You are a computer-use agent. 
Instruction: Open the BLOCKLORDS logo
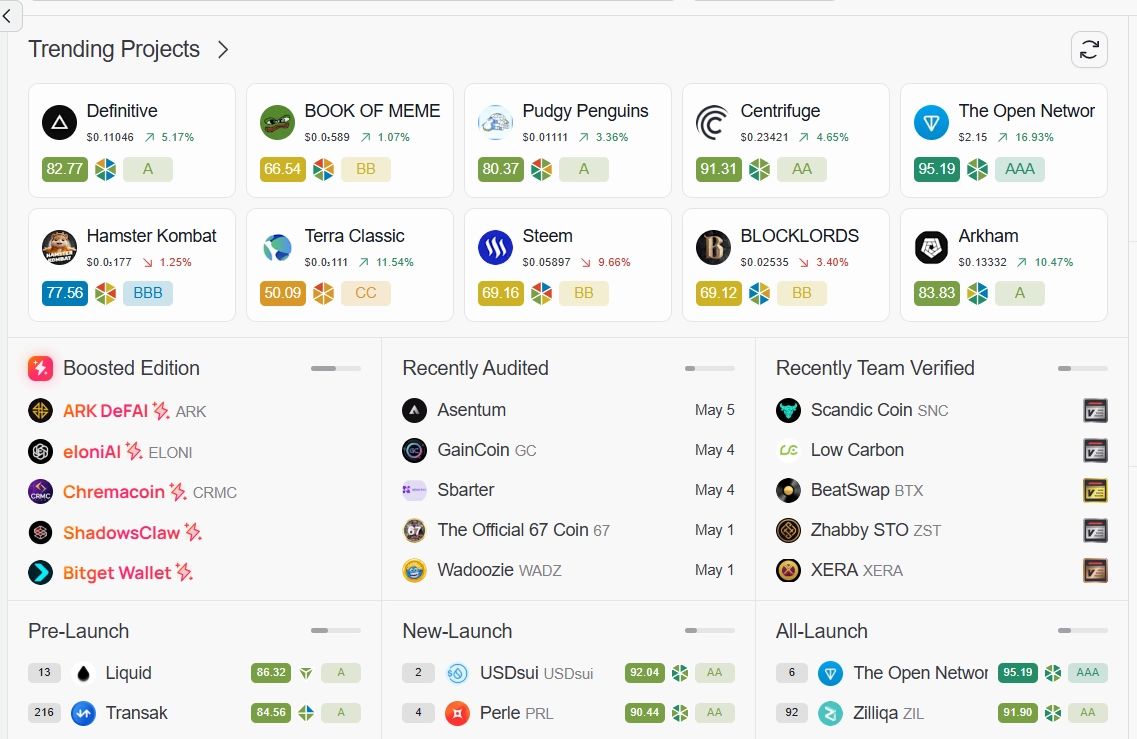pos(714,247)
